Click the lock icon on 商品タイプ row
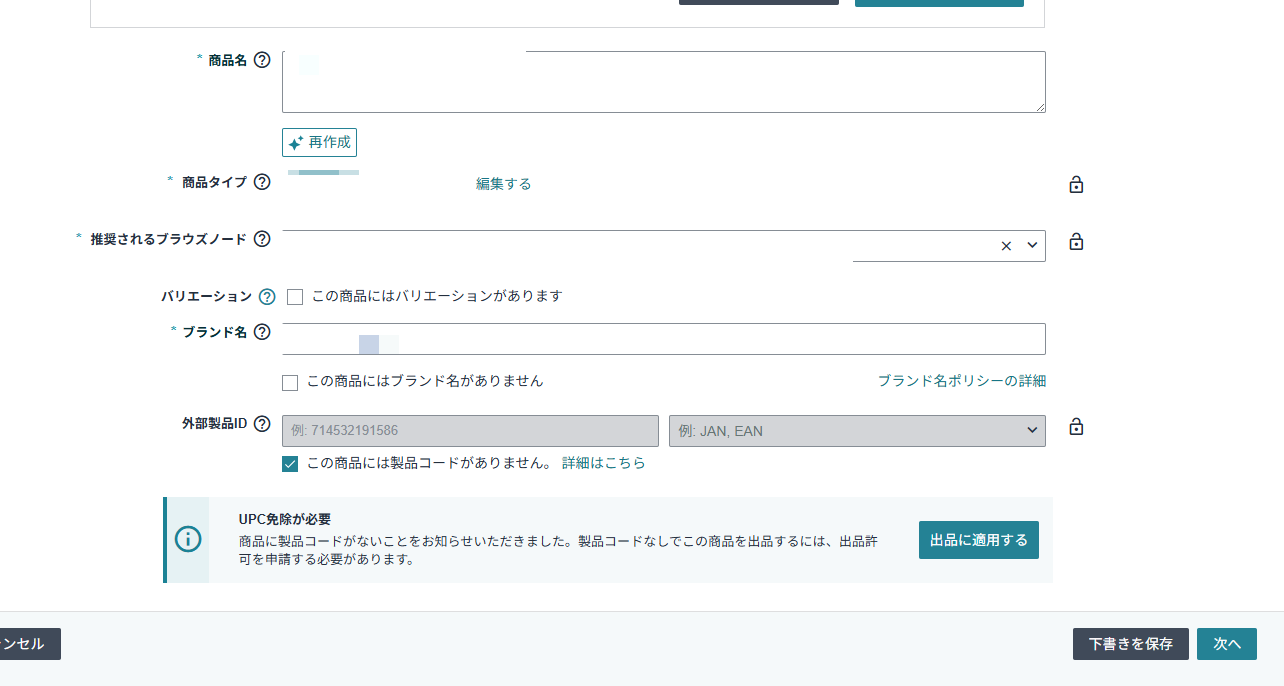Image resolution: width=1284 pixels, height=686 pixels. pyautogui.click(x=1076, y=185)
